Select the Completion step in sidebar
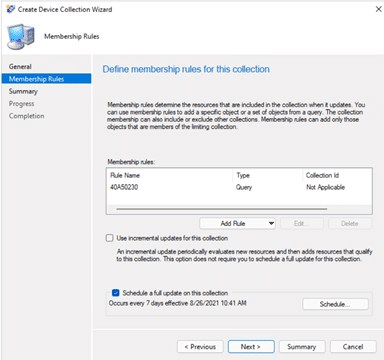Viewport: 384px width, 360px height. tap(27, 116)
